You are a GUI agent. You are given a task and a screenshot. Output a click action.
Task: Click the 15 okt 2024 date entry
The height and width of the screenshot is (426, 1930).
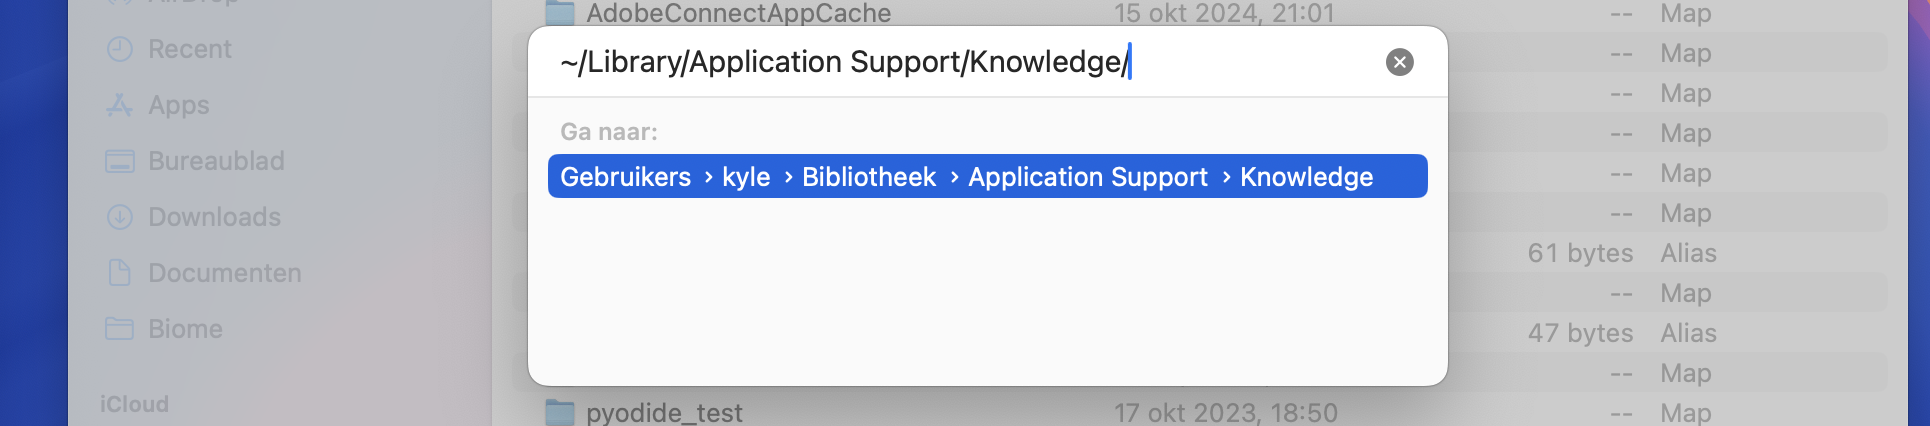pos(1224,13)
